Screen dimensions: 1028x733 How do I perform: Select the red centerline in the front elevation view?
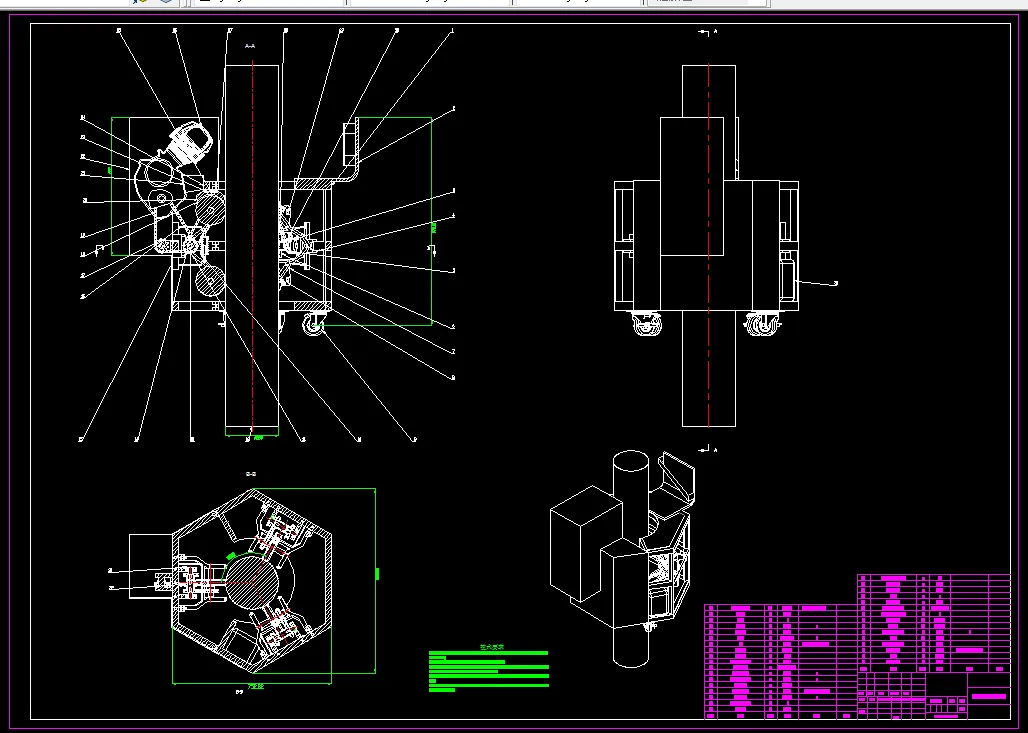pos(709,245)
